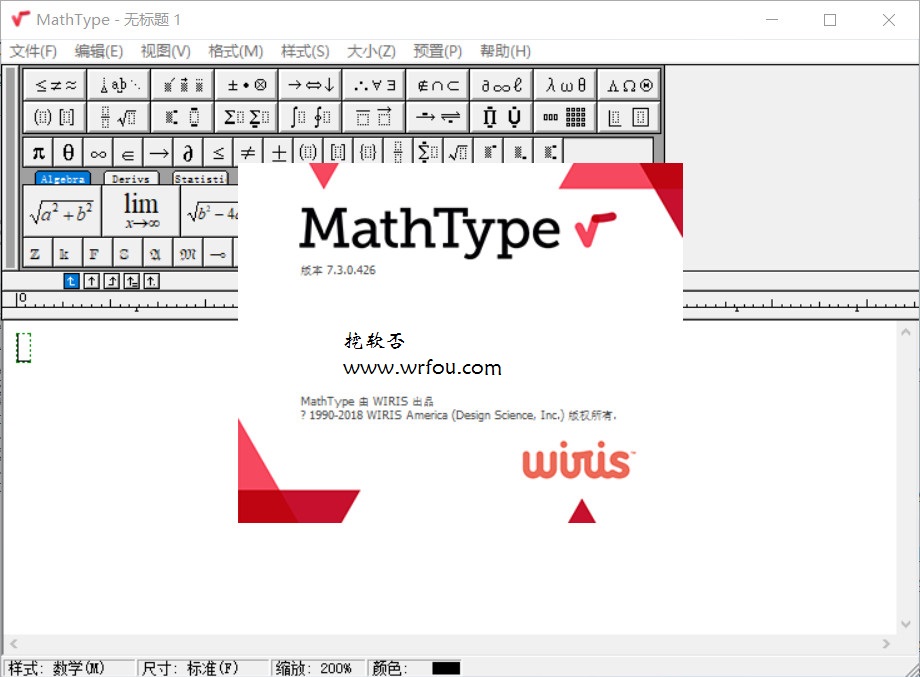The image size is (920, 677).
Task: Open the boxes templates palette
Action: click(x=630, y=117)
